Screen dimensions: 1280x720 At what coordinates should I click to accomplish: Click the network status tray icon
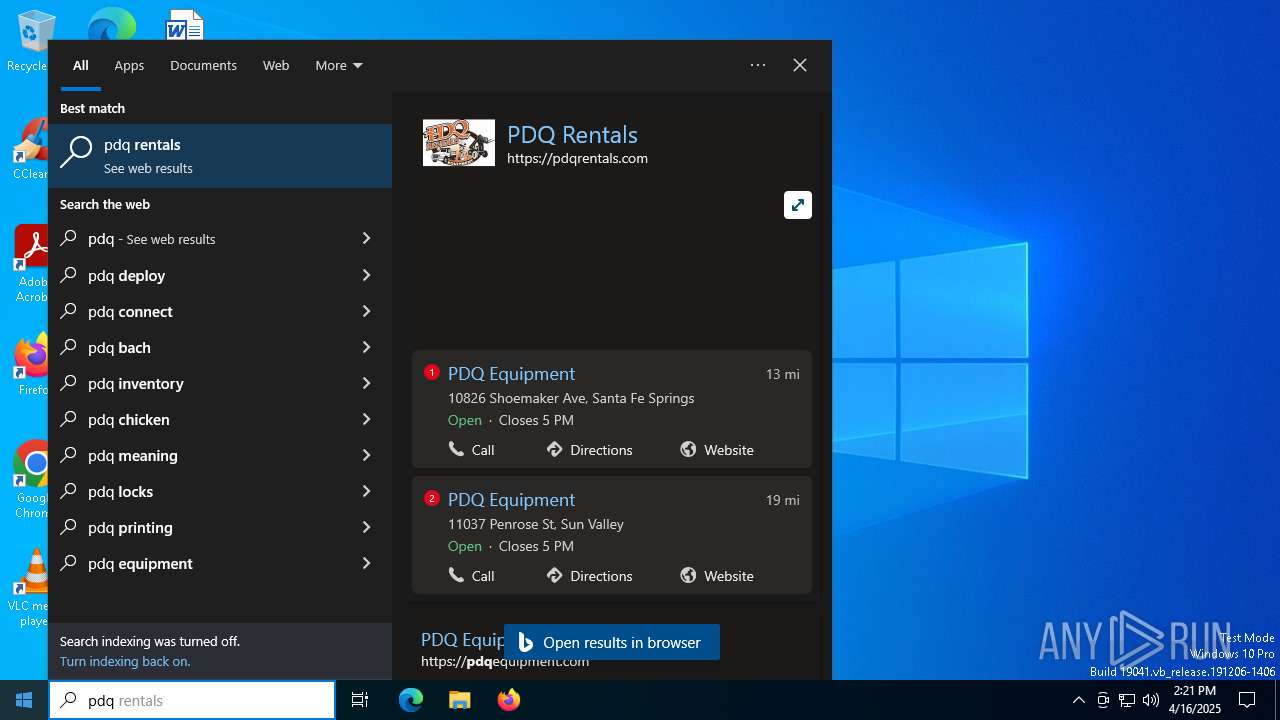click(x=1127, y=700)
